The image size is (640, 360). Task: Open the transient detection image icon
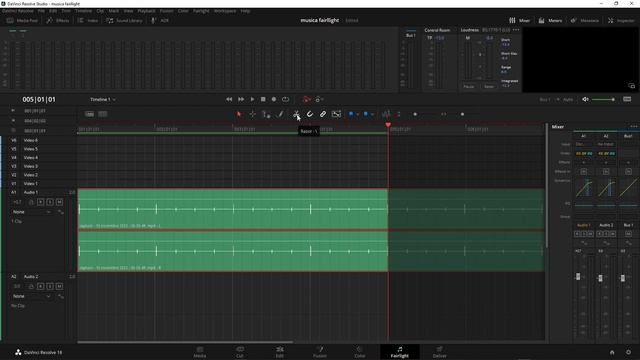point(336,114)
